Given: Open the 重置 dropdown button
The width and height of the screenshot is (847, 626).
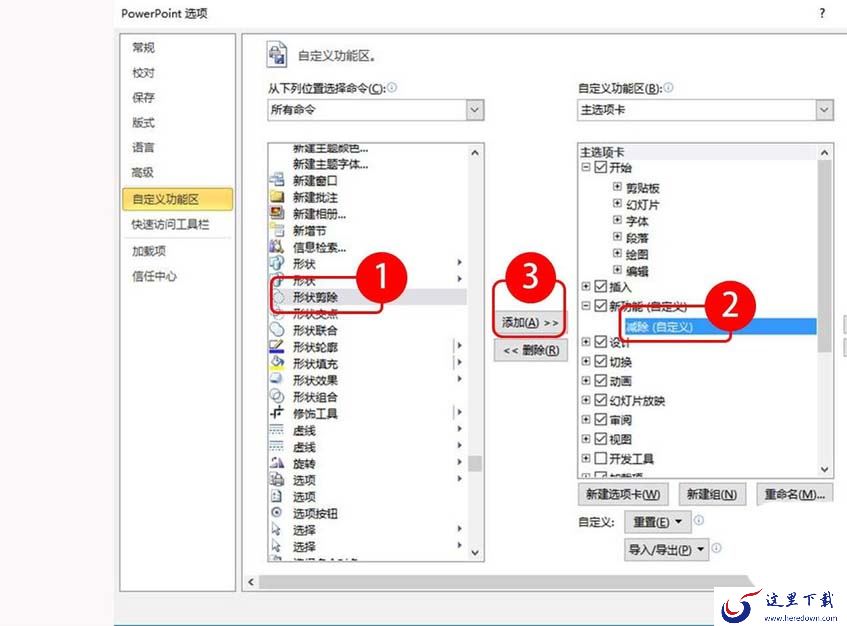Looking at the screenshot, I should 657,522.
